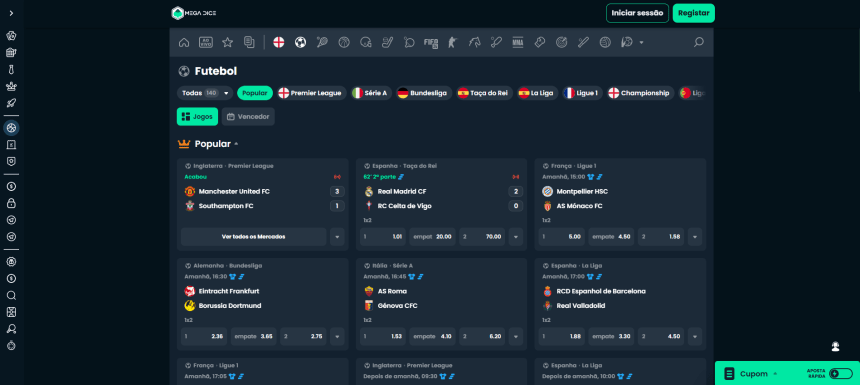The image size is (860, 385).
Task: Toggle the Aposta Rápida switch
Action: pos(841,373)
